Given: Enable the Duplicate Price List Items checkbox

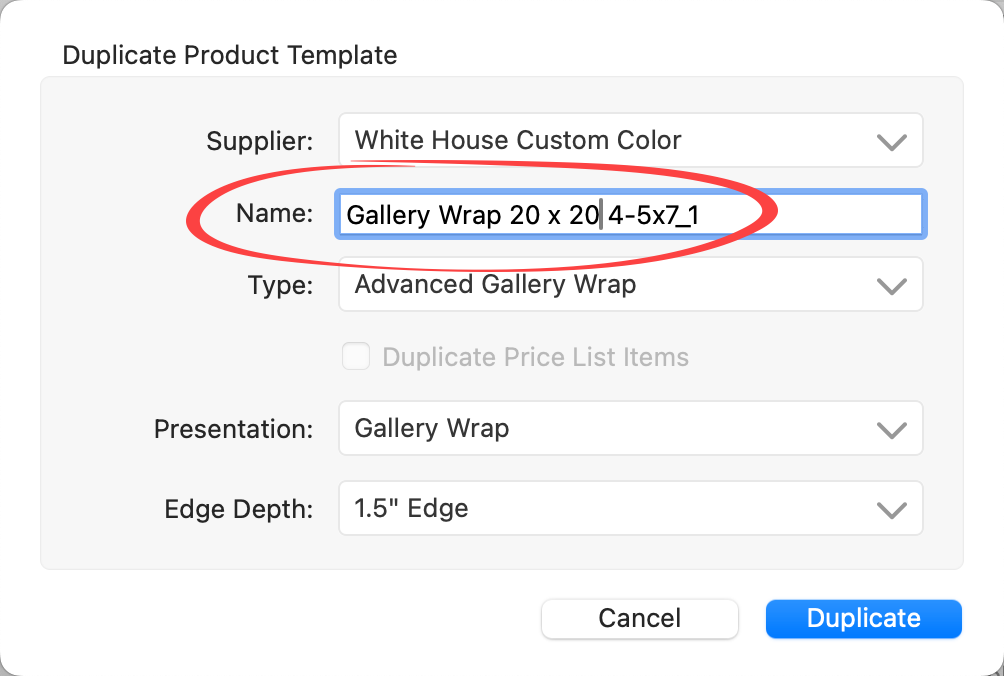Looking at the screenshot, I should click(356, 357).
